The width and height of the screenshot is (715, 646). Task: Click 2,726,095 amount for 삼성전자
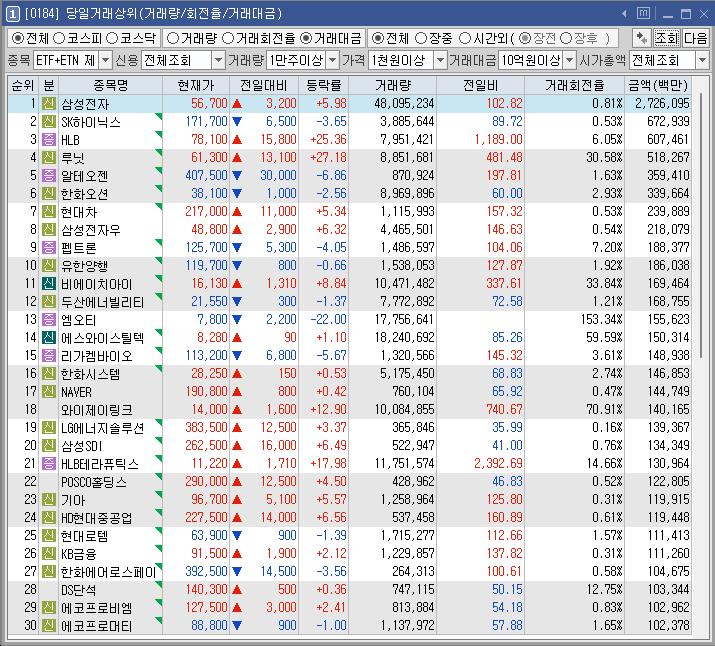662,104
